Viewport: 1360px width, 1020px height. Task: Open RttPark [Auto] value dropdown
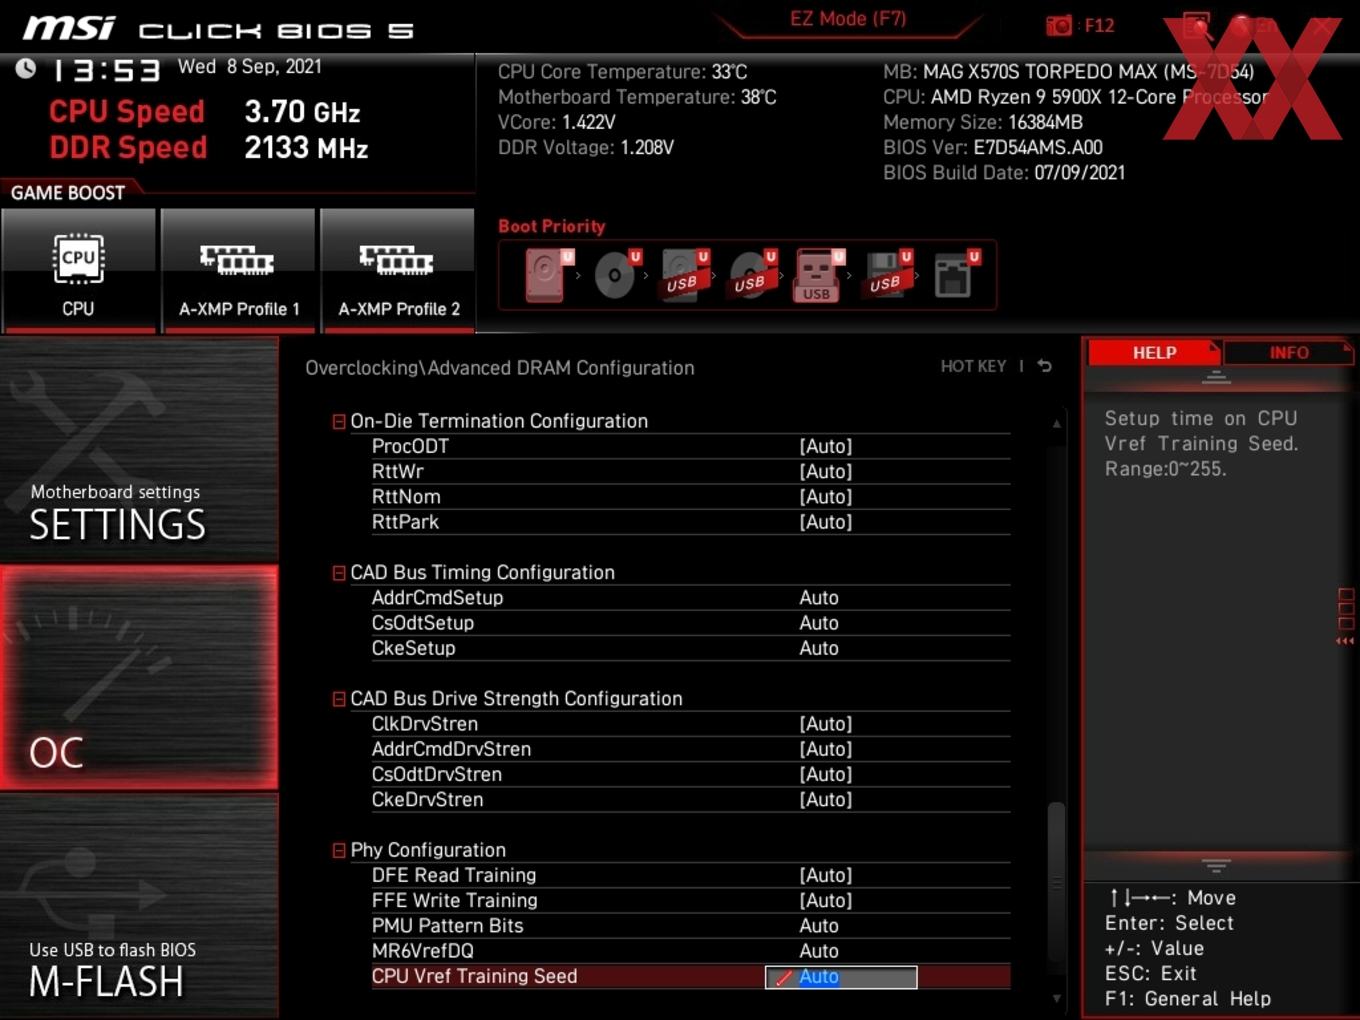point(826,522)
